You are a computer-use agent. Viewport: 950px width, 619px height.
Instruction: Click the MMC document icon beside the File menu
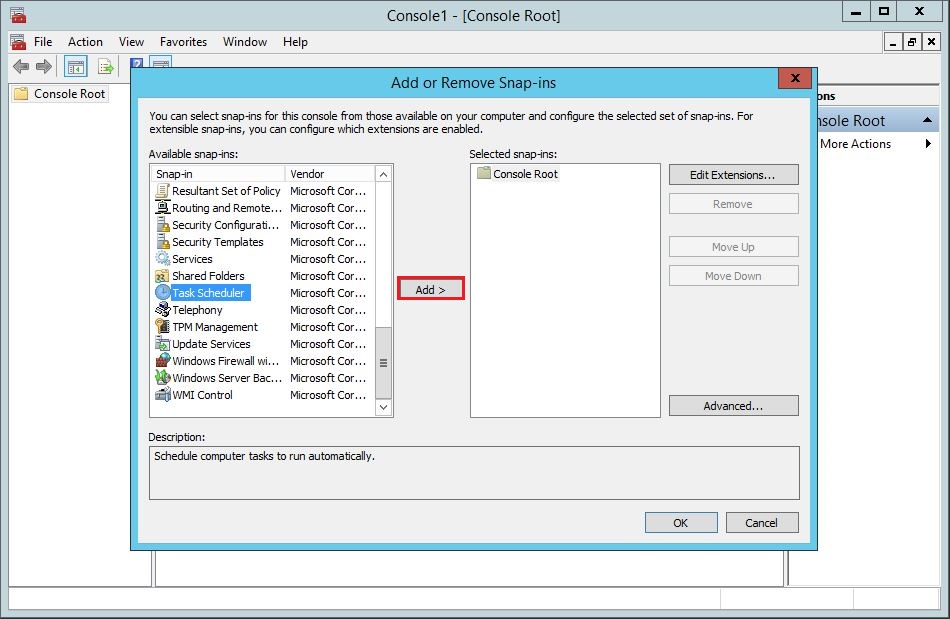point(18,42)
